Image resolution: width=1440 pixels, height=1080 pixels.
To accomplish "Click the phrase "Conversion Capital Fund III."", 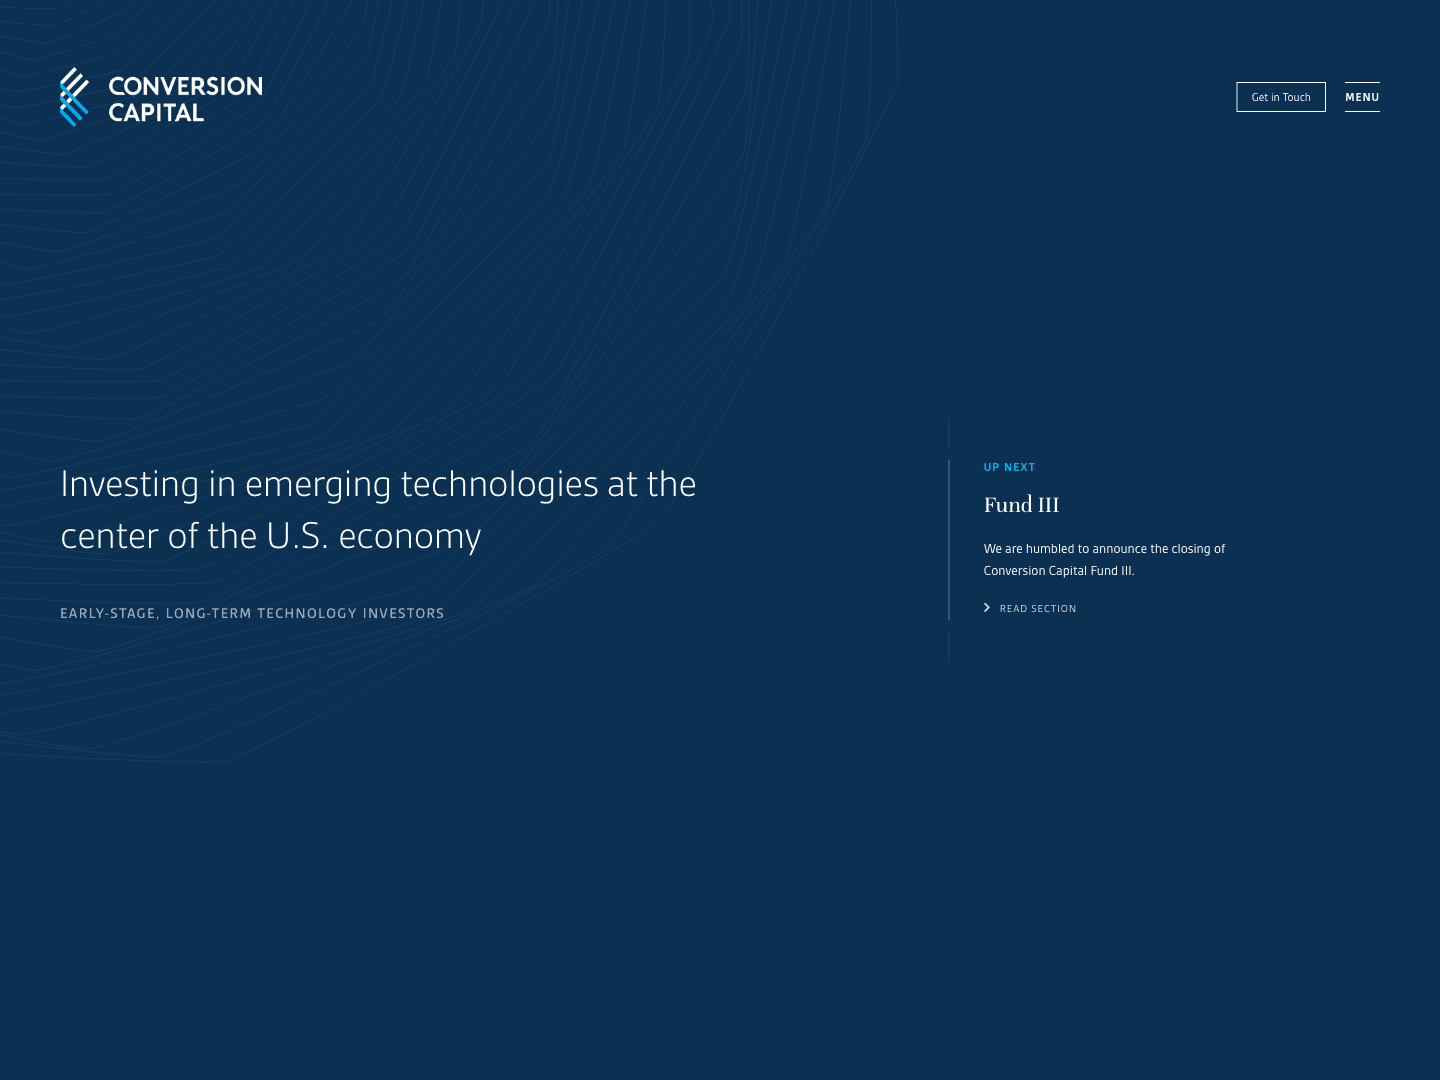I will pos(1059,571).
